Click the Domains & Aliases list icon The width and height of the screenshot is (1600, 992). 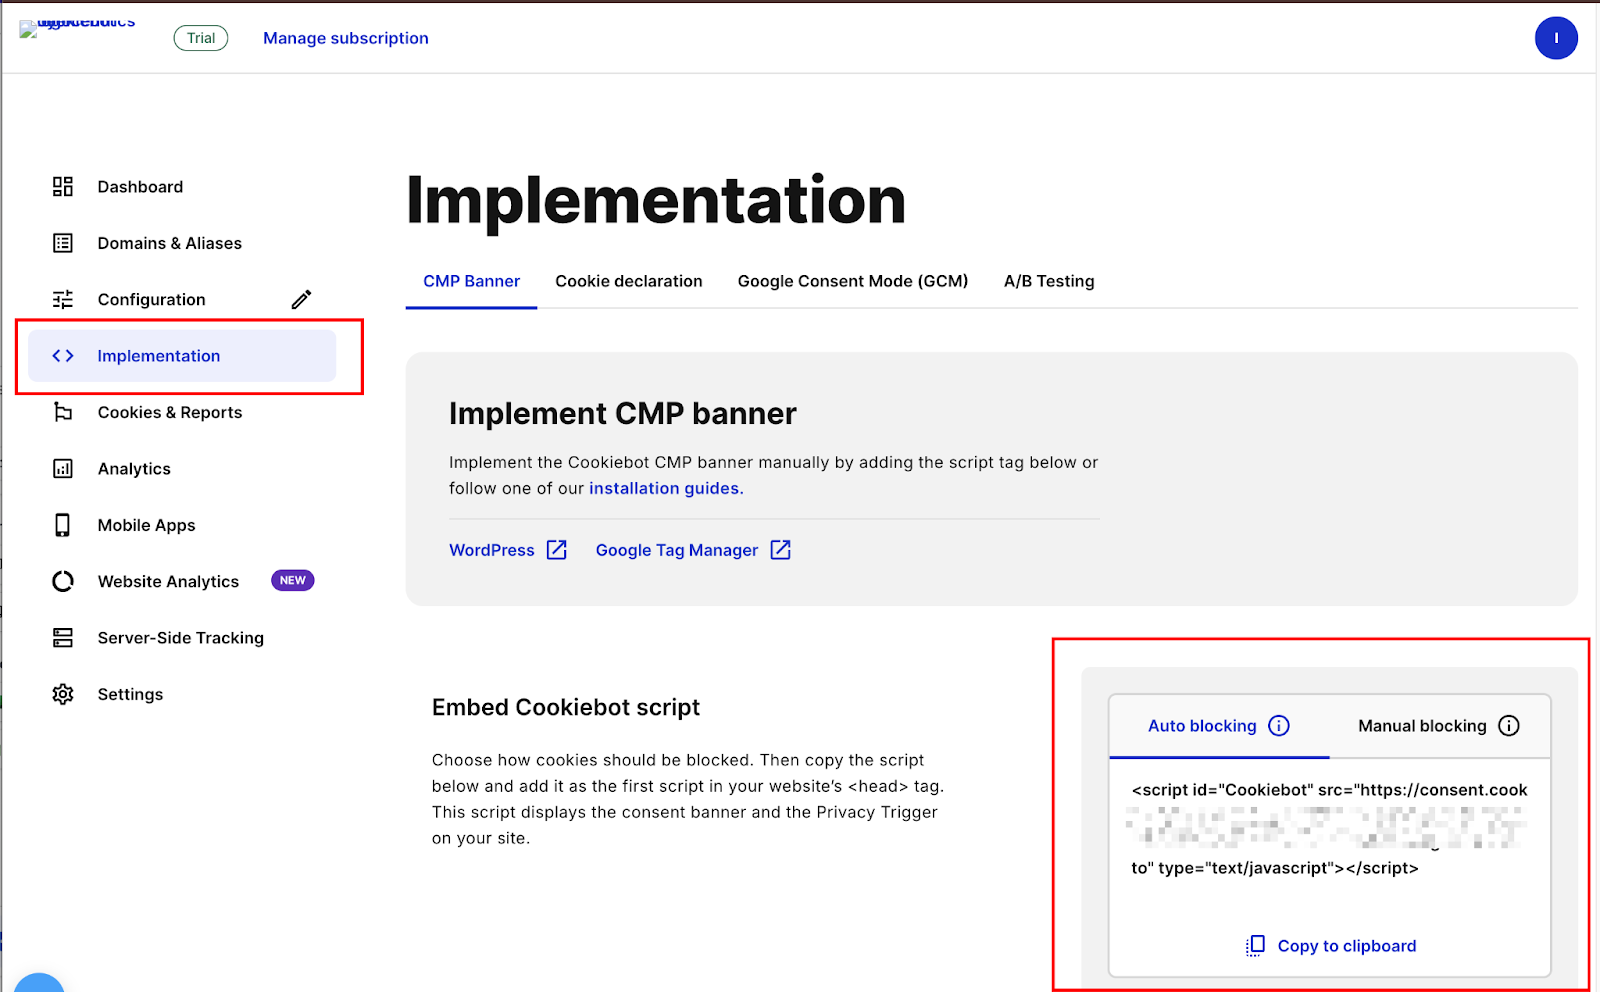63,243
